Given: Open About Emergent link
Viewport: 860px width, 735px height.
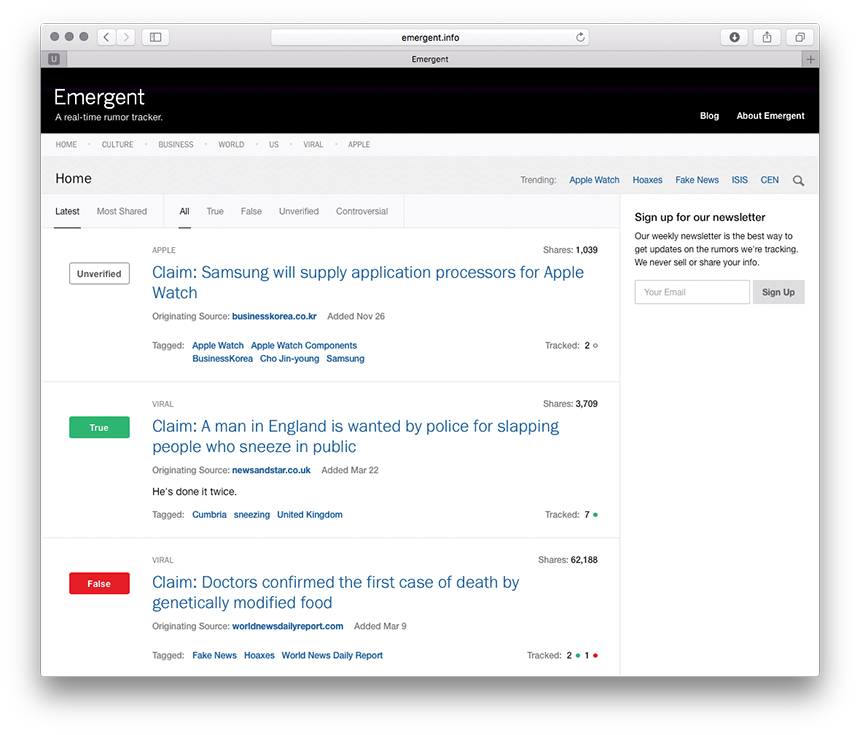Looking at the screenshot, I should (770, 116).
